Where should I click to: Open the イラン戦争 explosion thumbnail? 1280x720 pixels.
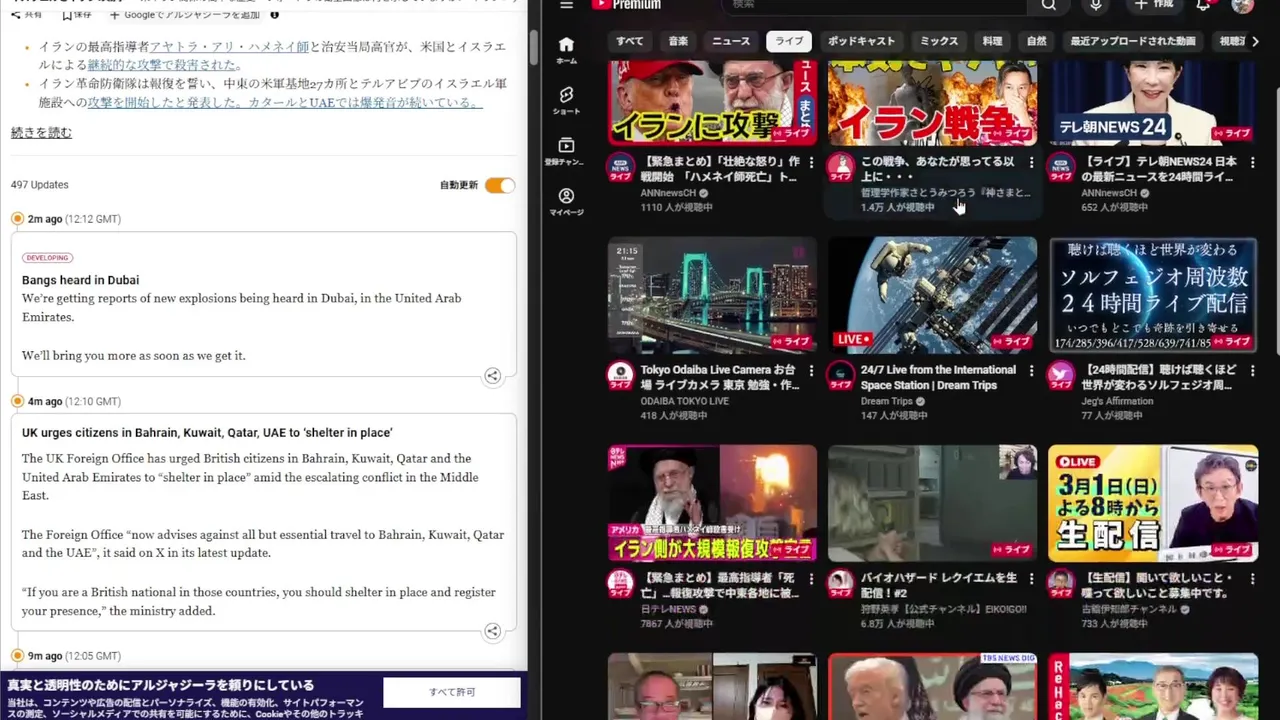(932, 102)
